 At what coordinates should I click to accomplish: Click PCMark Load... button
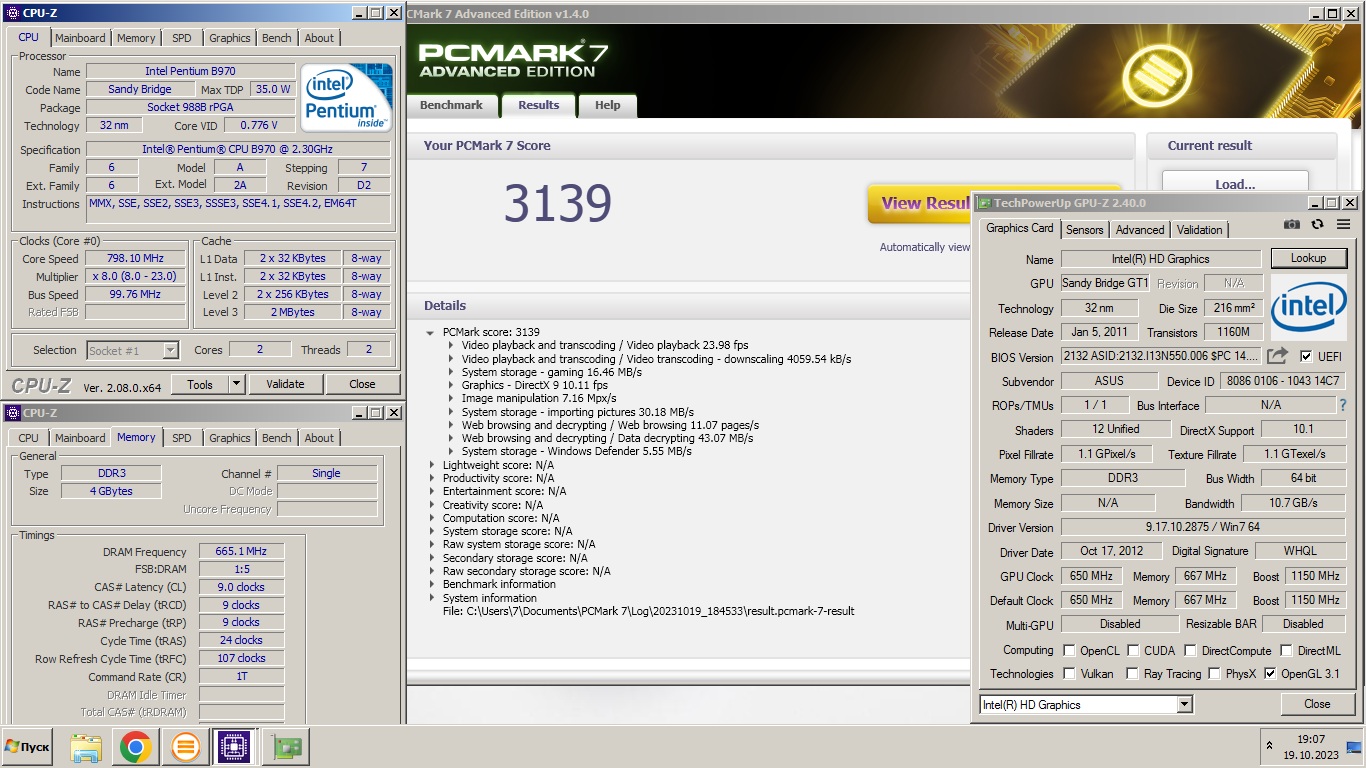(x=1235, y=184)
